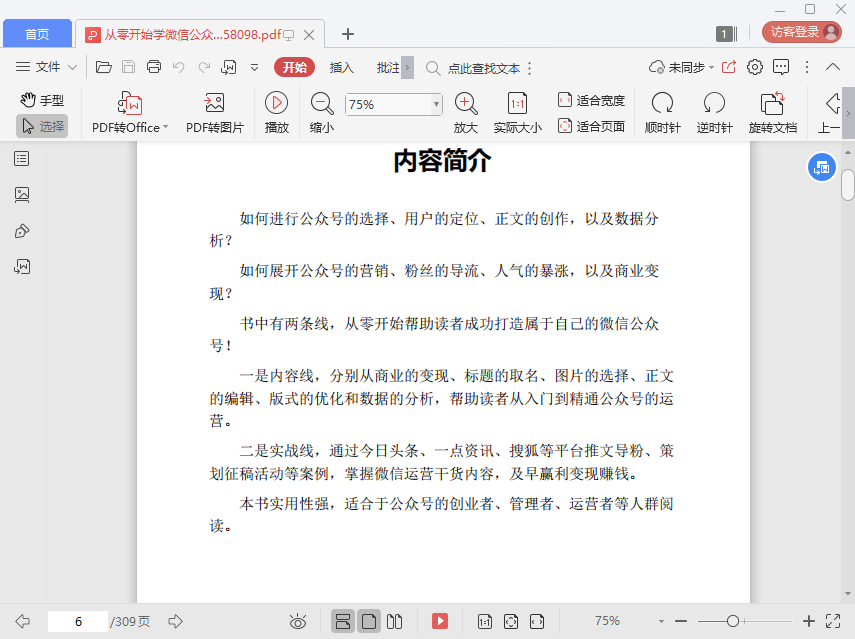Go to the 首页 home tab

tap(37, 34)
